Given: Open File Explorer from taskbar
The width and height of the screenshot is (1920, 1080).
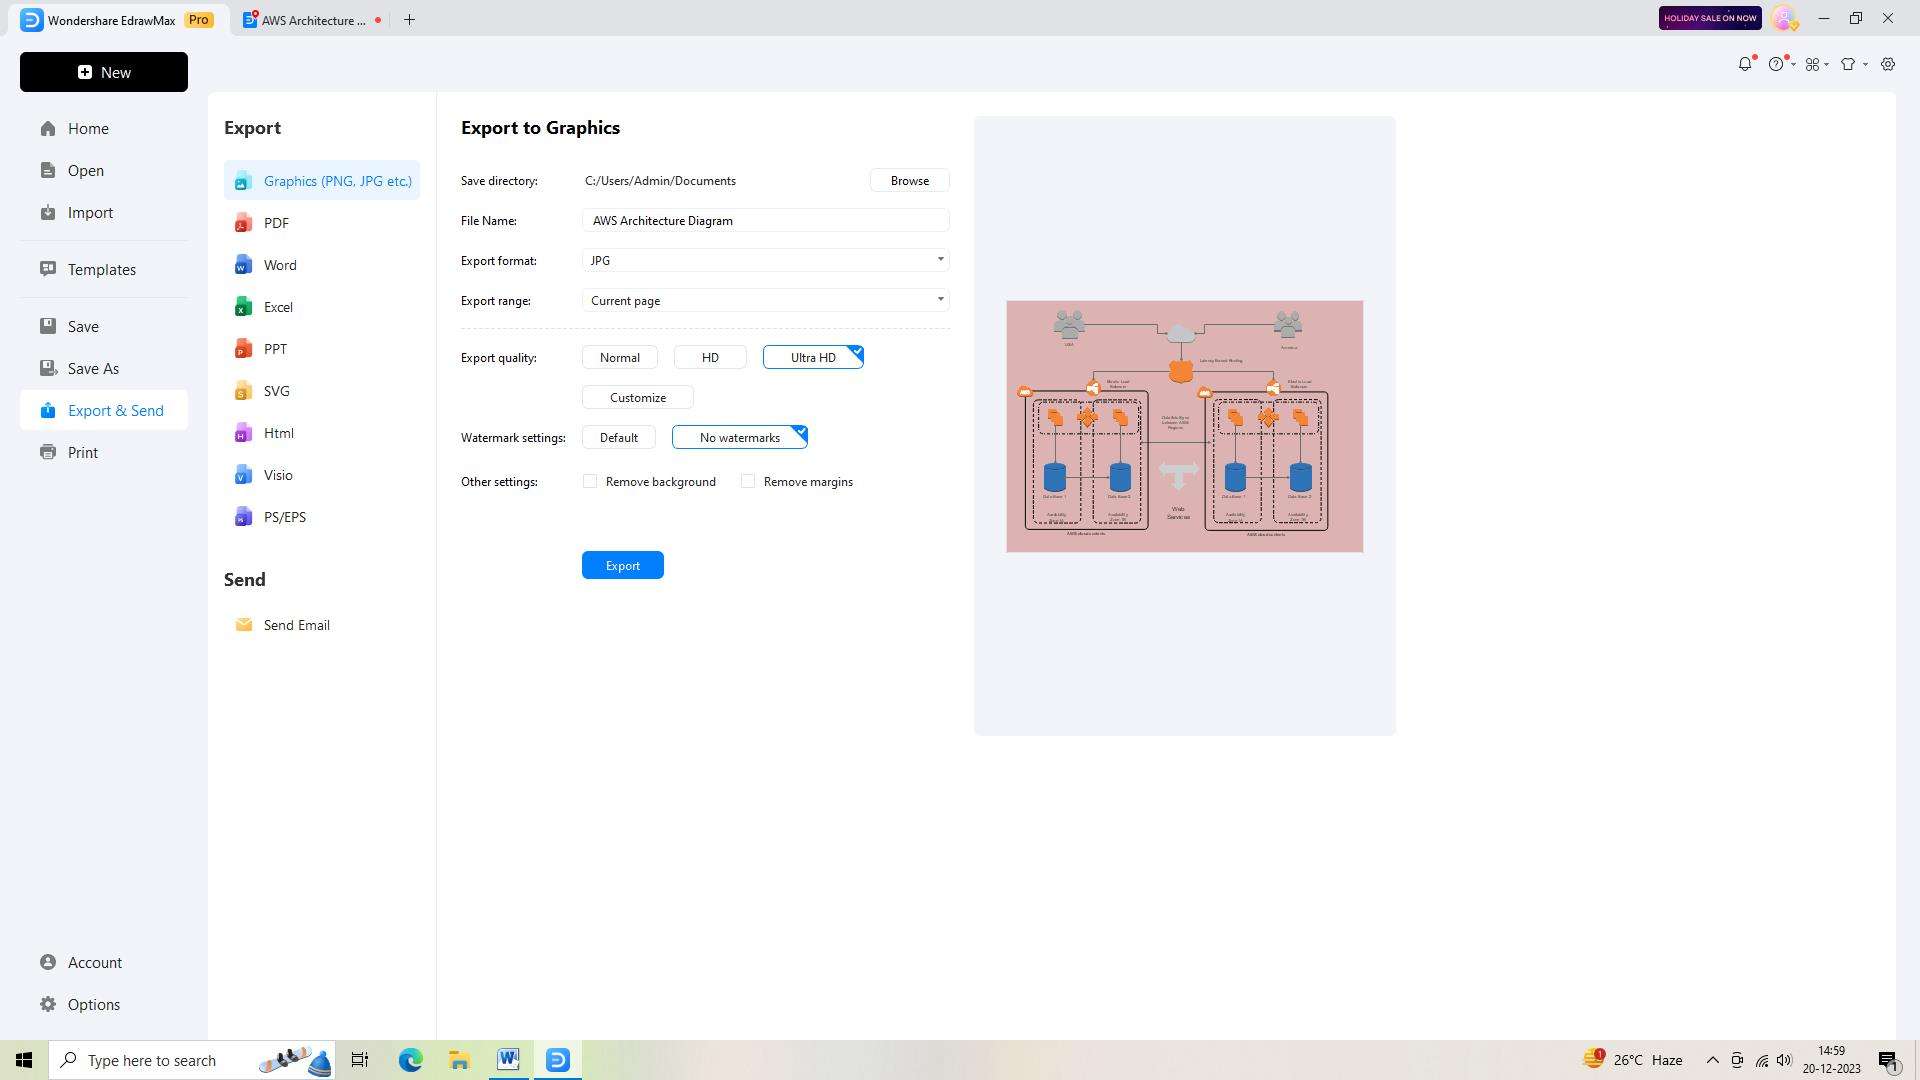Looking at the screenshot, I should (459, 1060).
